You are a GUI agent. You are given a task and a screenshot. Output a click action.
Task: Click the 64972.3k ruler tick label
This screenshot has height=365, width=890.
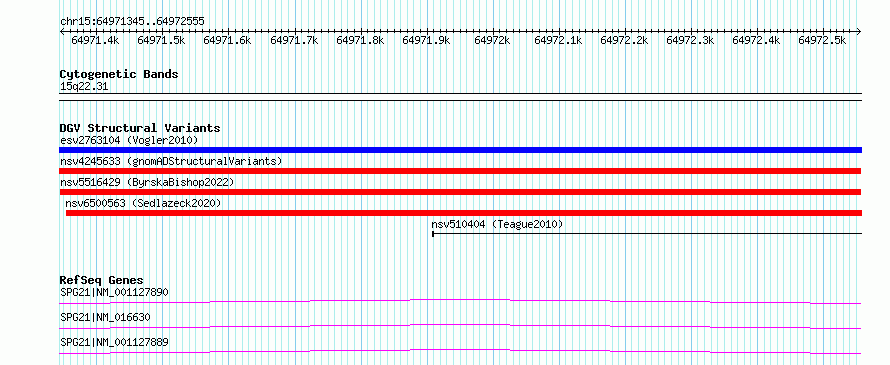[x=690, y=40]
